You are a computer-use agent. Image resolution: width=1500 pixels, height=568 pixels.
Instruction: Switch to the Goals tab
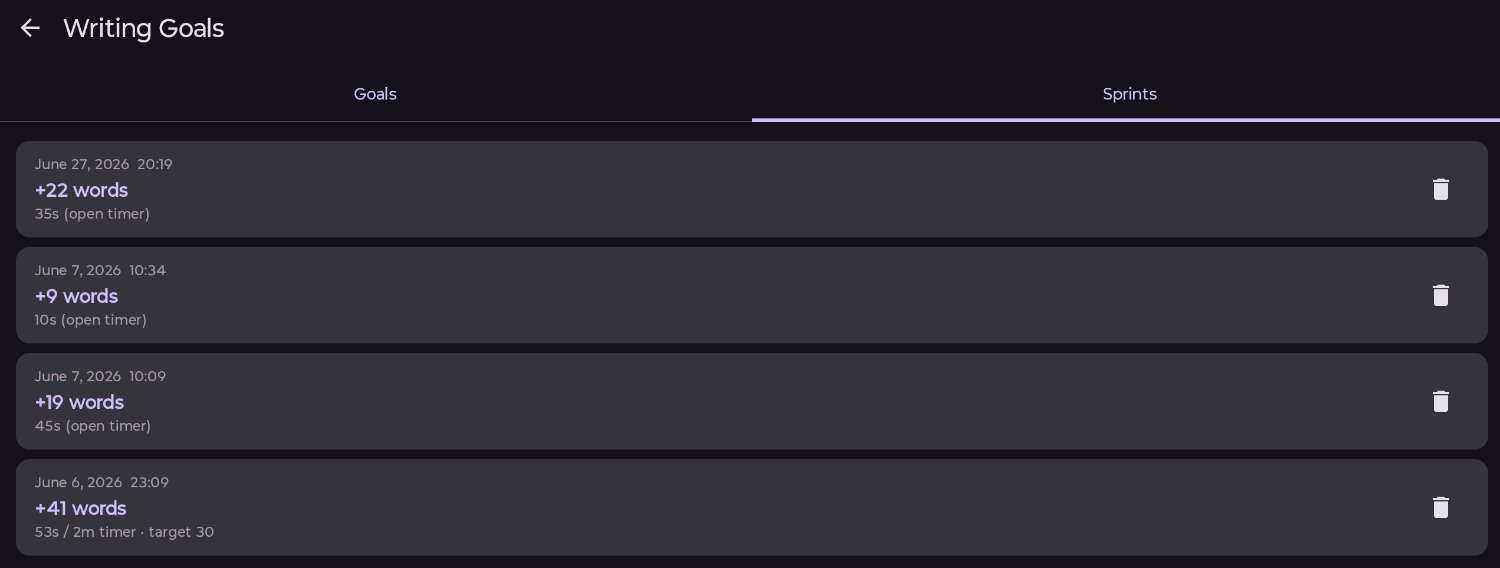375,94
